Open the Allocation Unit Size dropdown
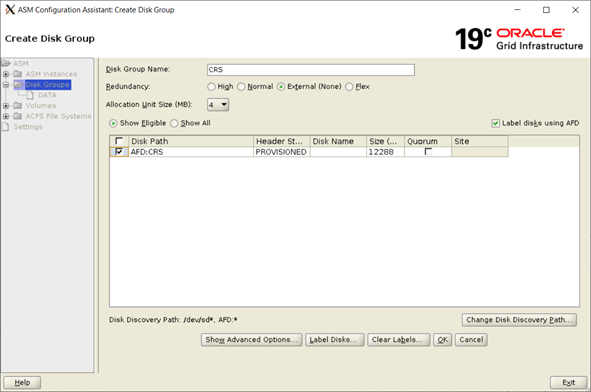Screen dimensions: 591x392 click(218, 104)
